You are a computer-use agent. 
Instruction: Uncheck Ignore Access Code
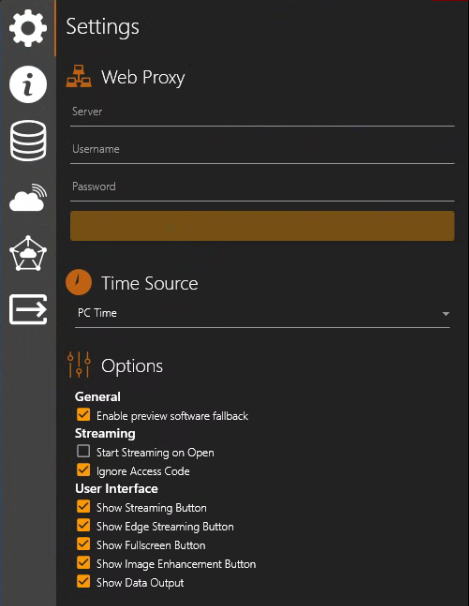pyautogui.click(x=83, y=470)
